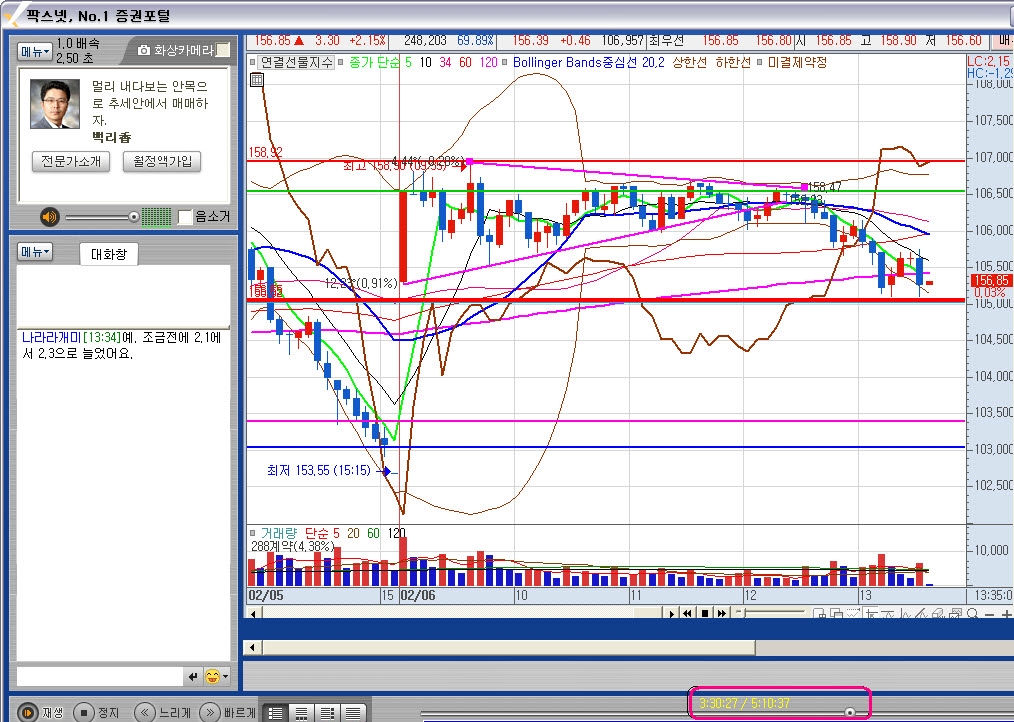Open the 메뉴 dropdown beside 대화창
1014x722 pixels.
(x=34, y=252)
